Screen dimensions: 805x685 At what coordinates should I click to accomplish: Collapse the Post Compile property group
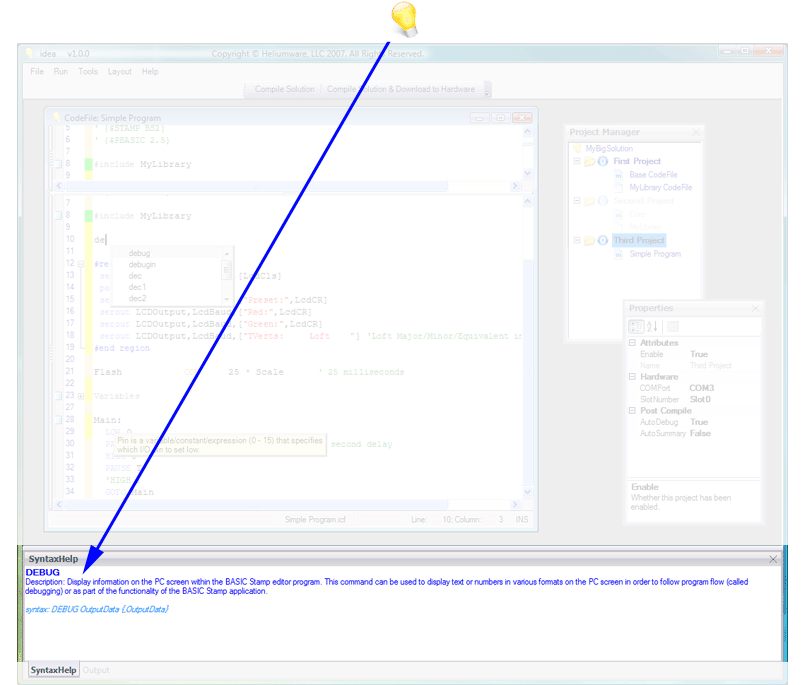point(632,411)
